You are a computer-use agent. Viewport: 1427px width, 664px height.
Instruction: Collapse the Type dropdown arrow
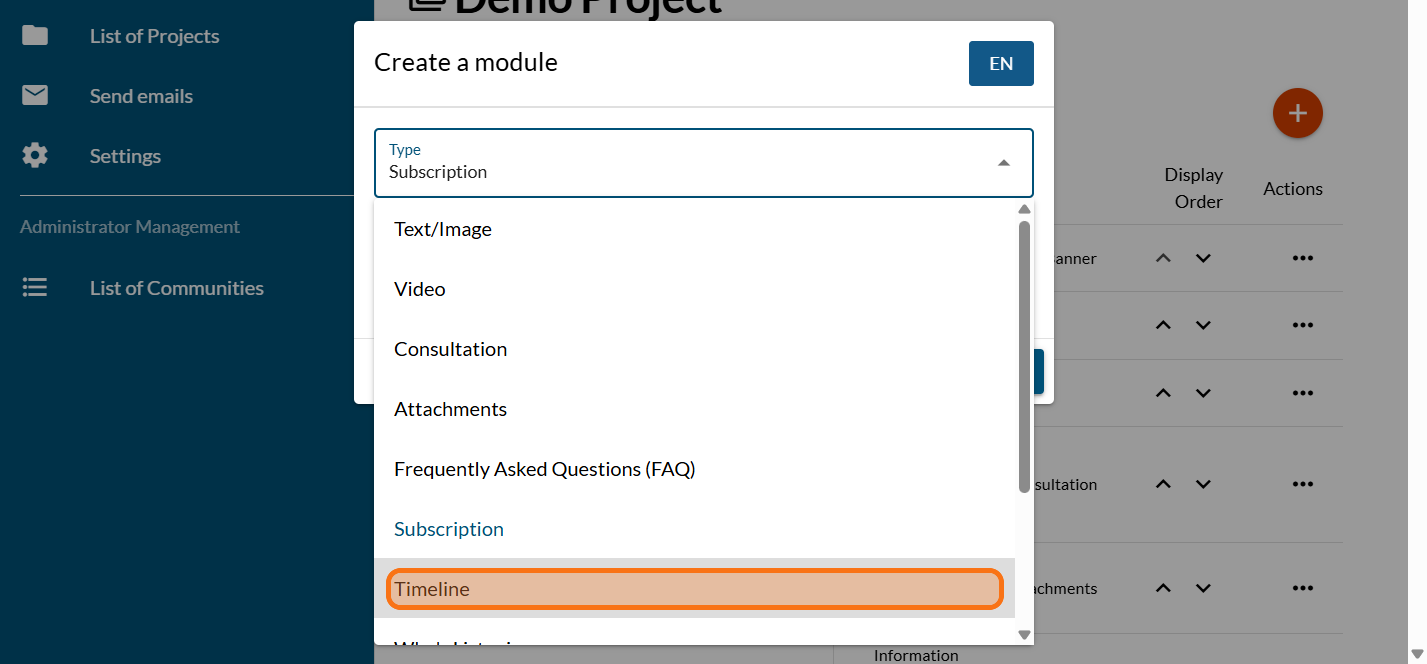point(1003,163)
